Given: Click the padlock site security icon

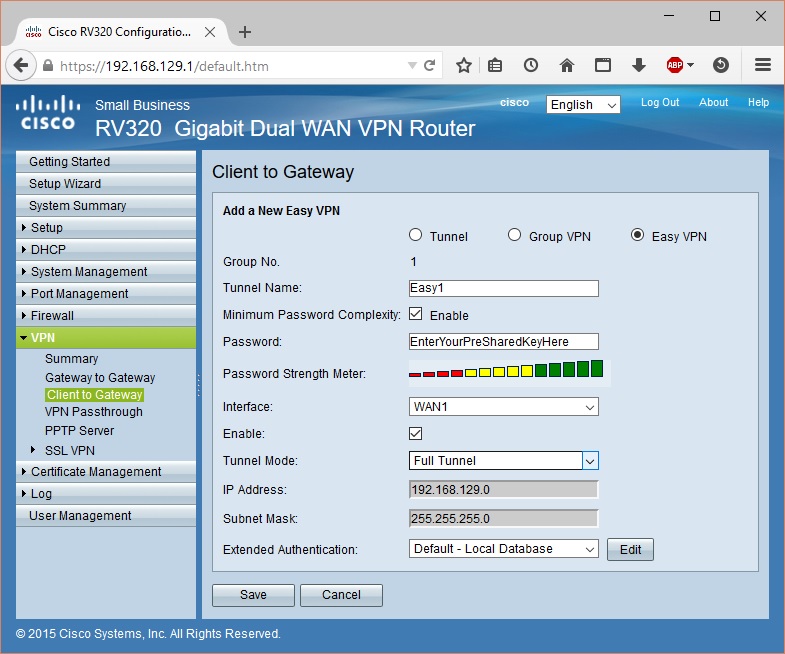Looking at the screenshot, I should pos(48,66).
